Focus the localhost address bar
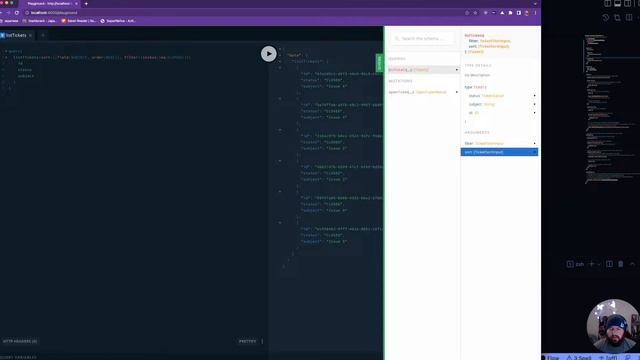Viewport: 640px width, 360px height. click(245, 13)
